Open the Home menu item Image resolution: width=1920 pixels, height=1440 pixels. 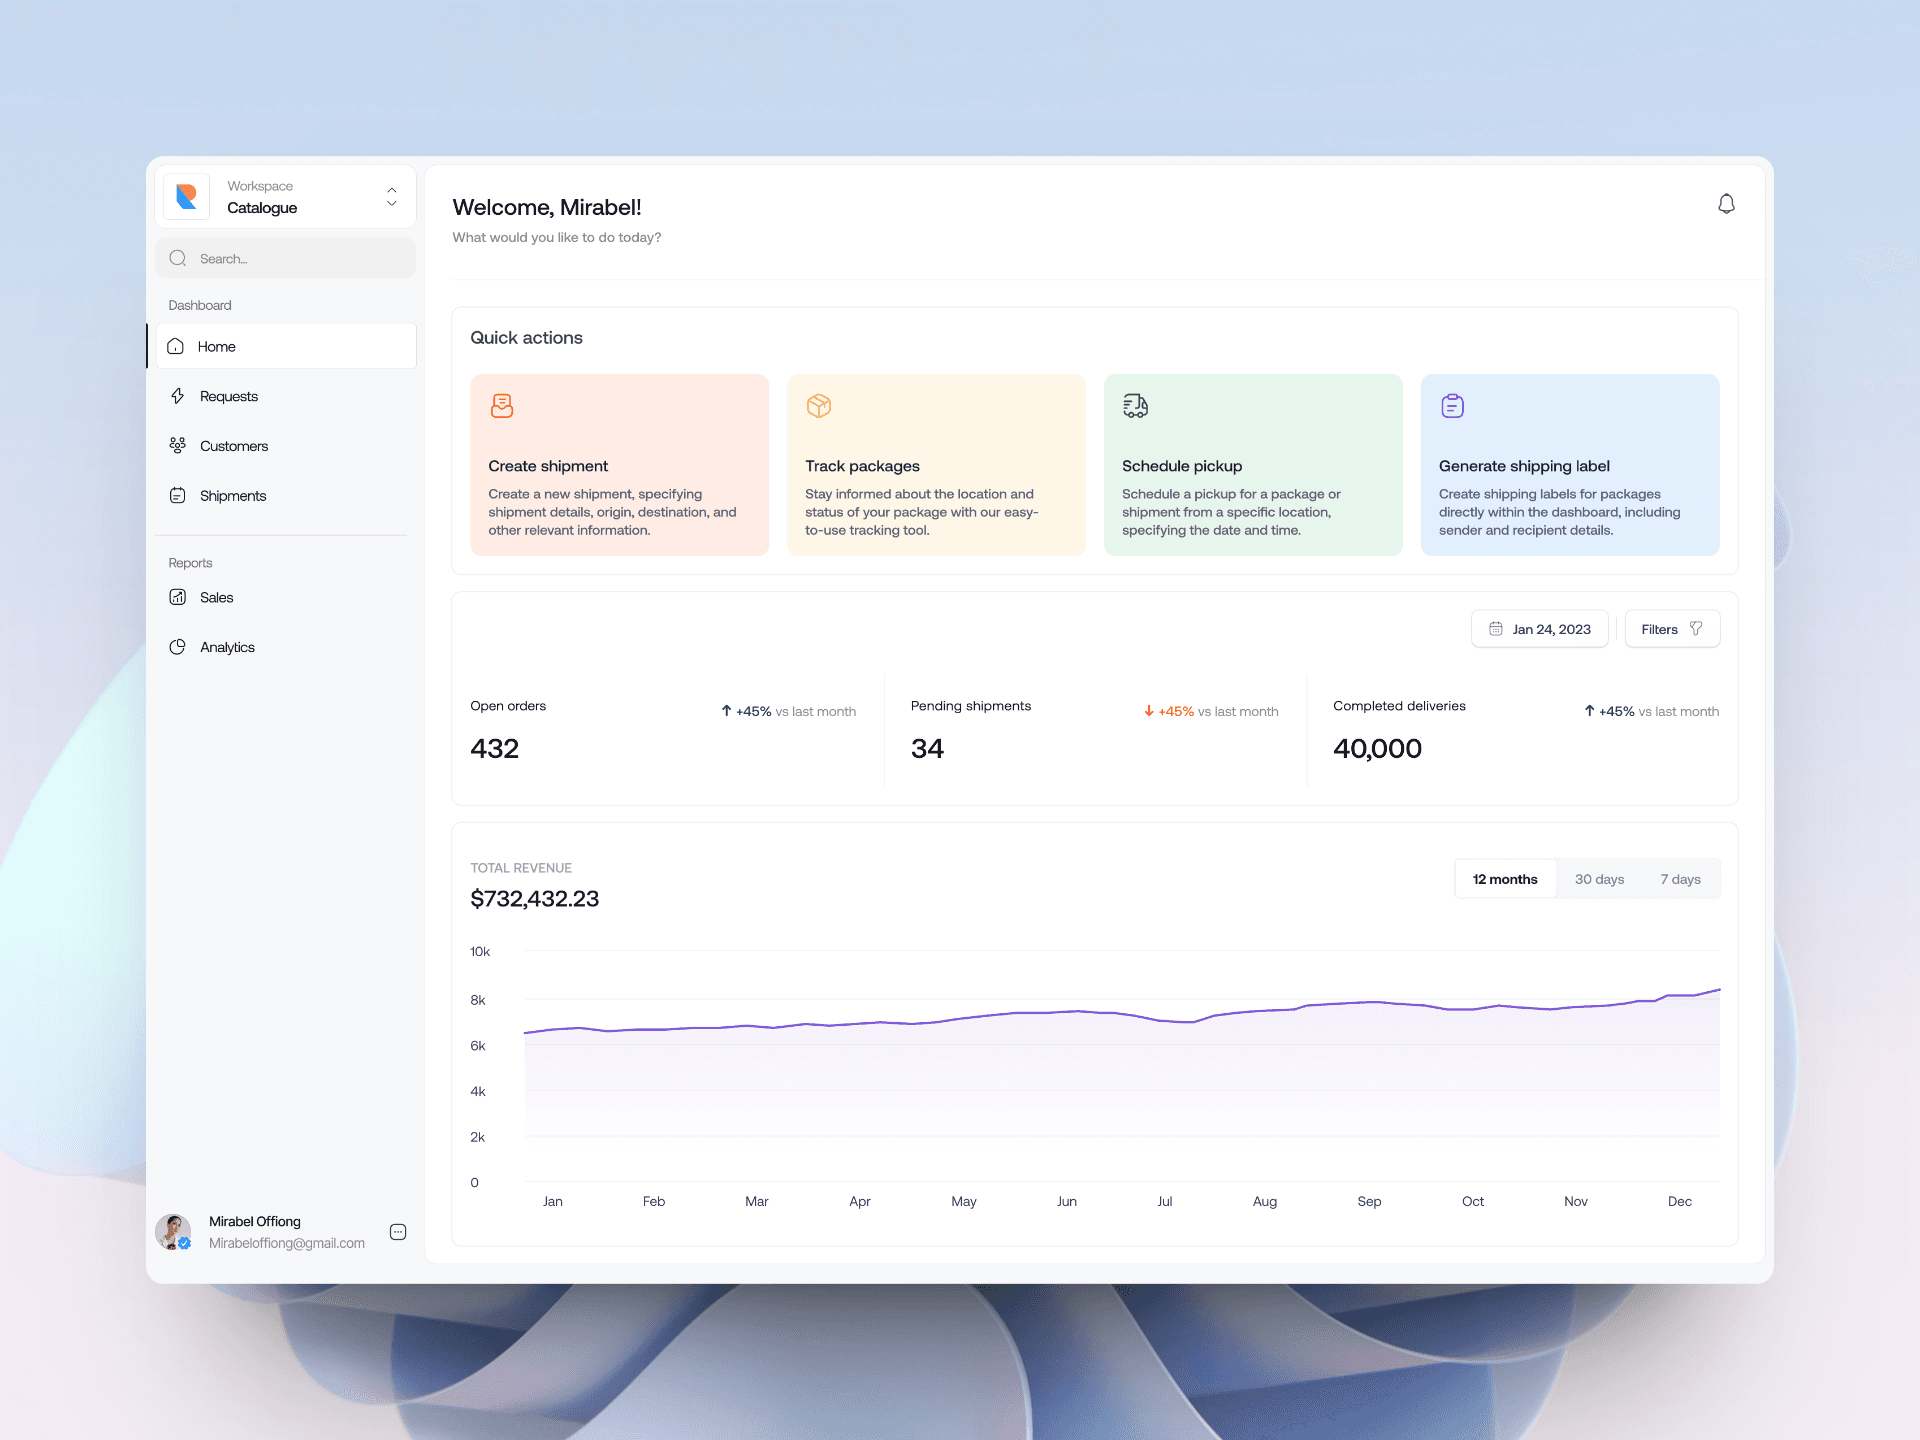tap(286, 346)
